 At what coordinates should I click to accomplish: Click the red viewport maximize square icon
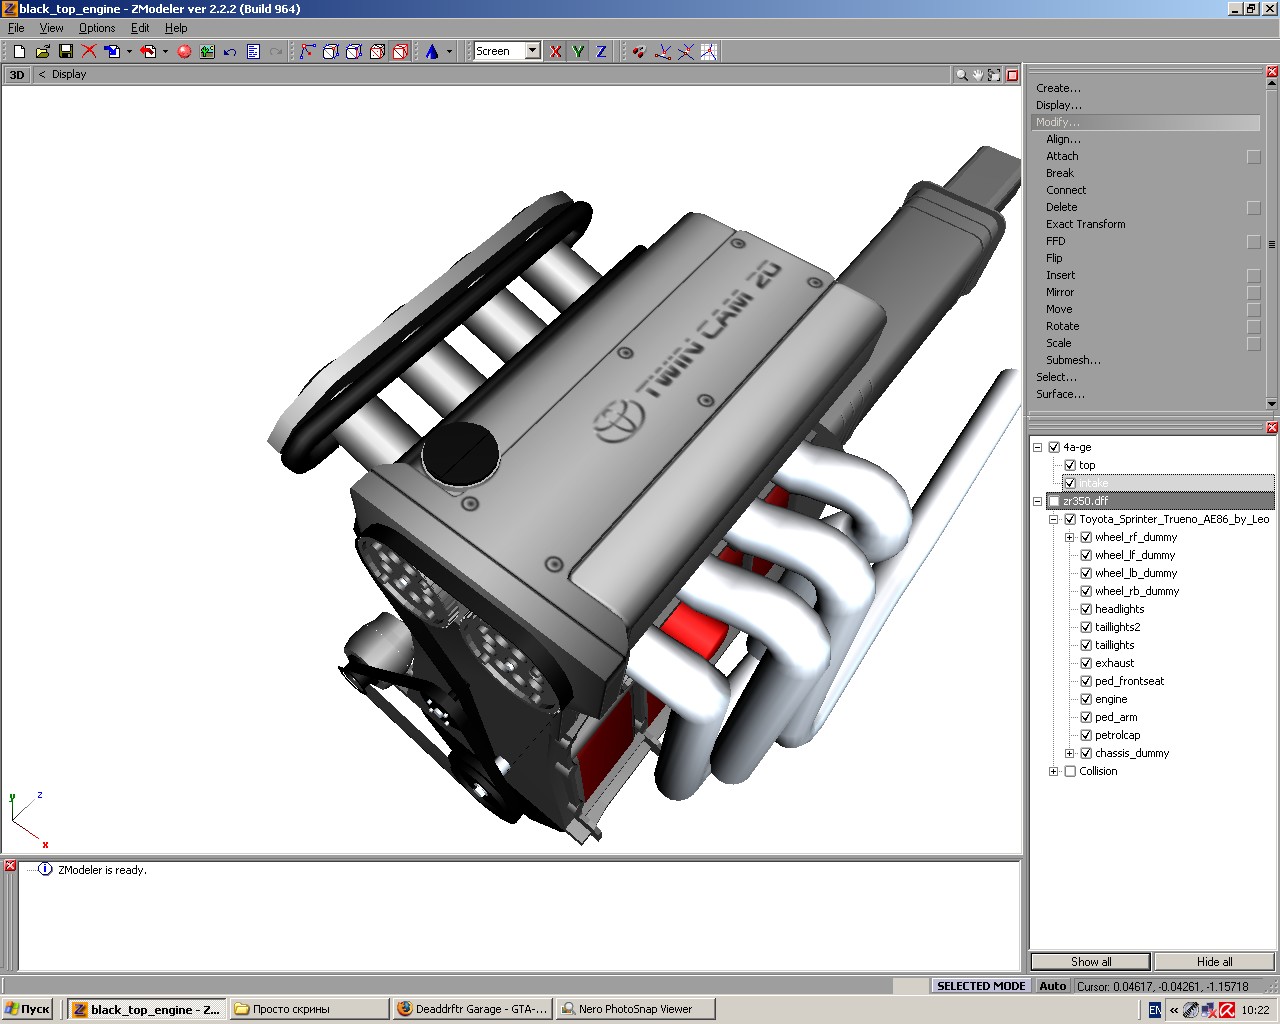pyautogui.click(x=1012, y=75)
